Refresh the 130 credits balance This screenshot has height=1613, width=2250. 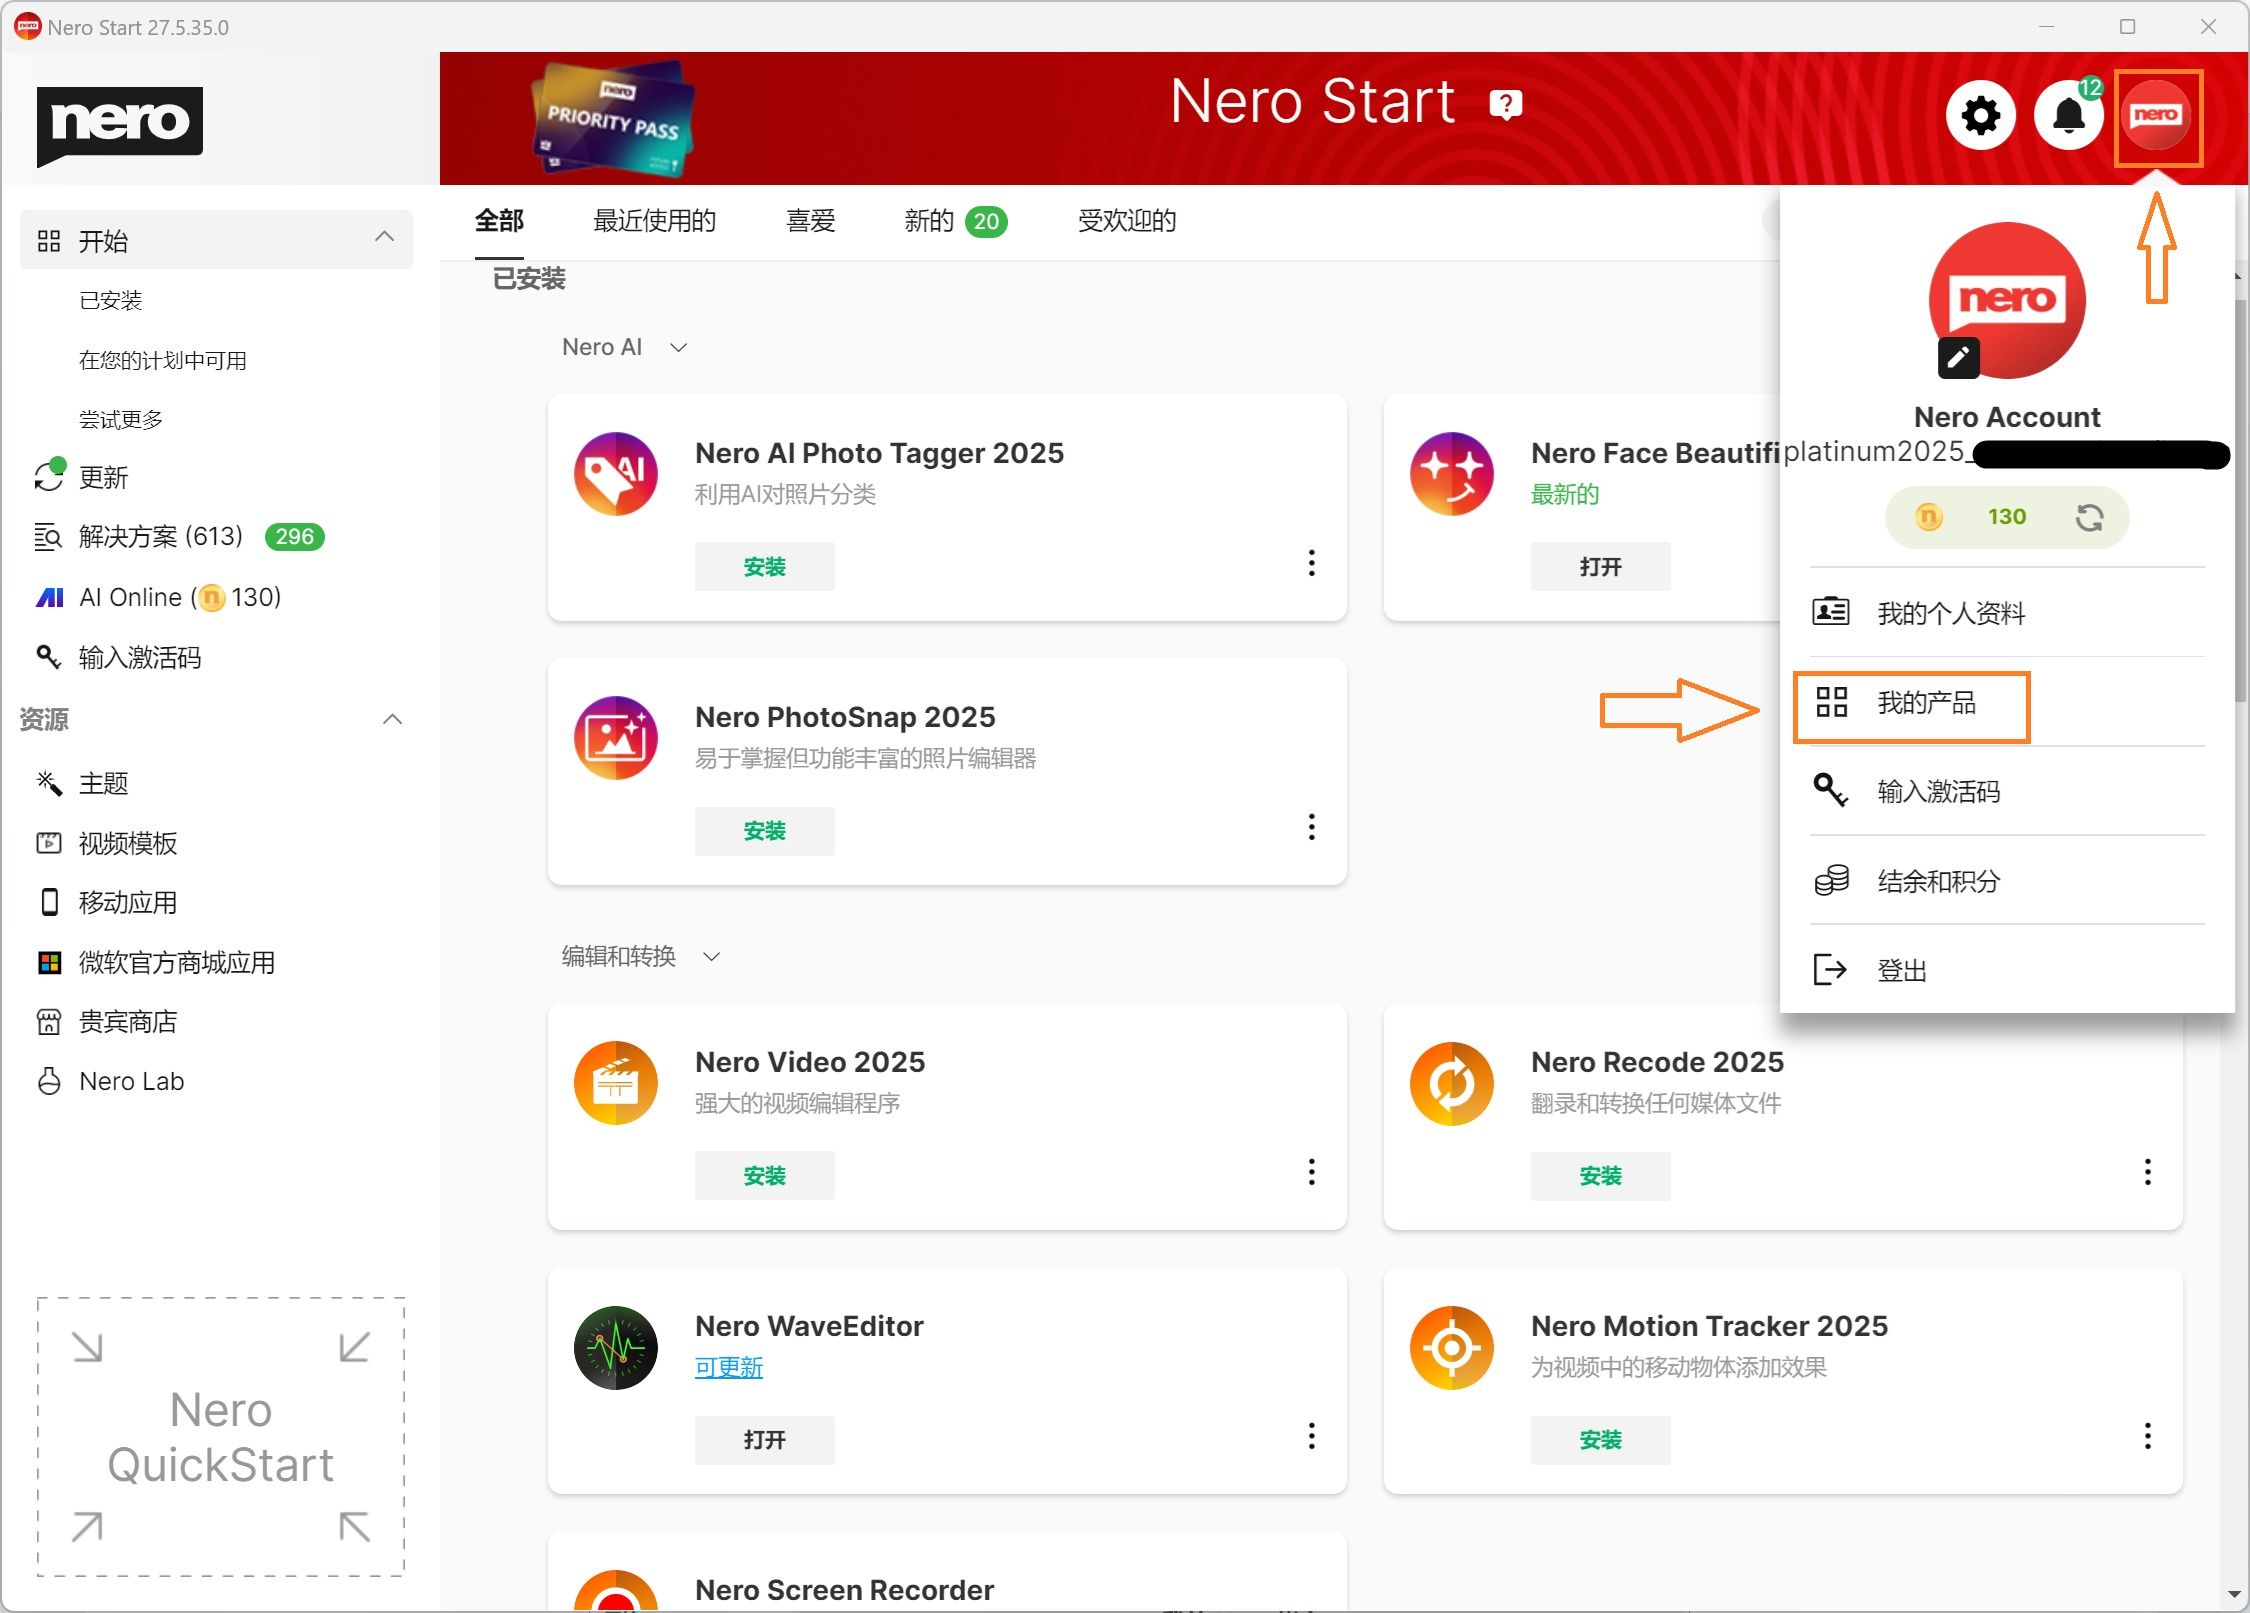[x=2089, y=517]
